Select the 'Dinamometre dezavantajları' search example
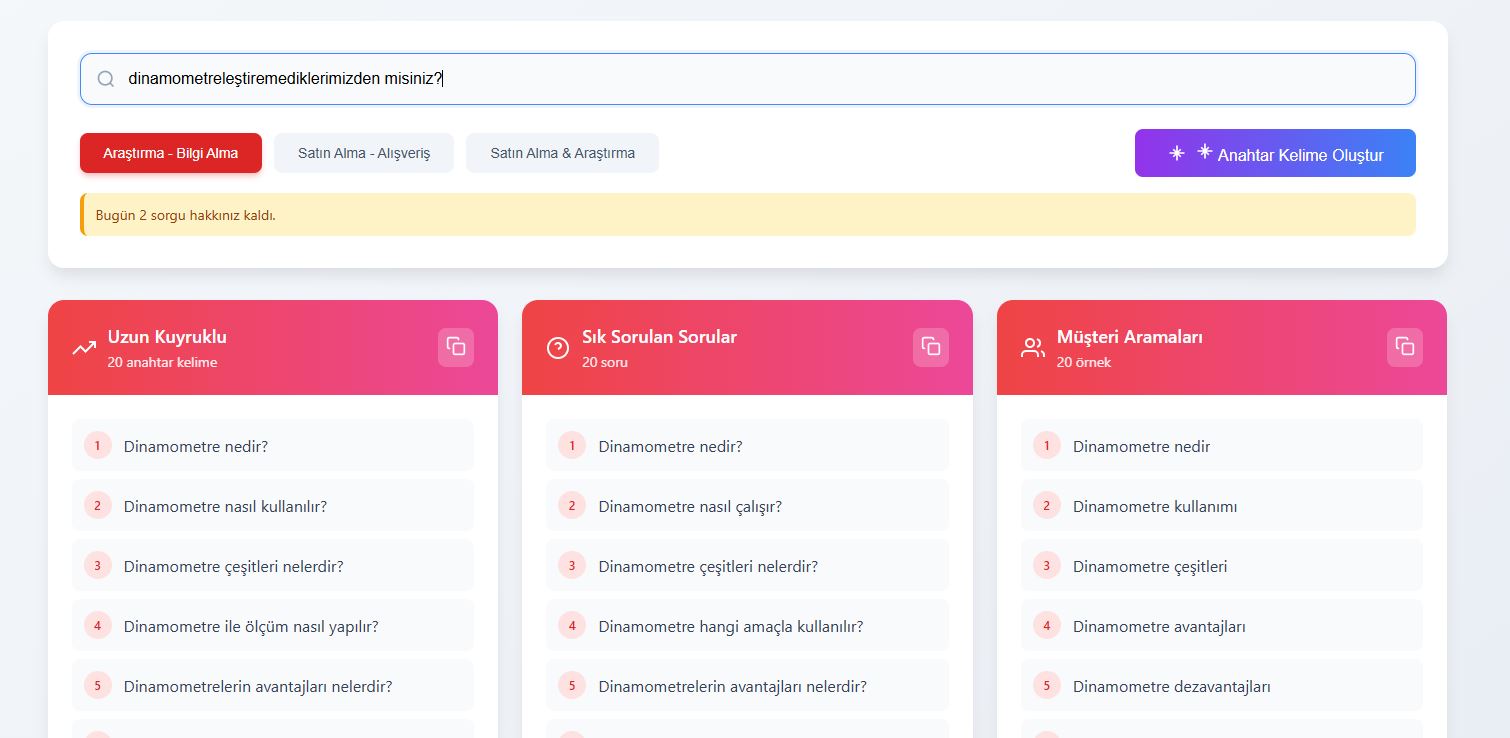This screenshot has width=1510, height=738. click(1222, 686)
